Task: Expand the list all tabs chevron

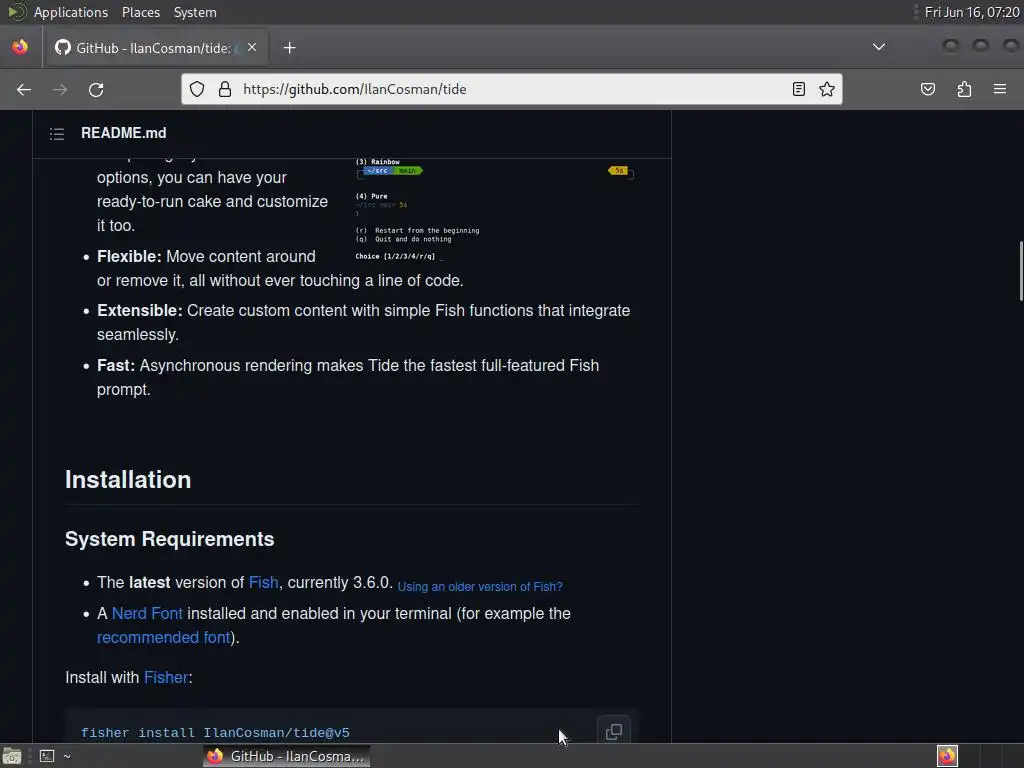Action: click(879, 47)
